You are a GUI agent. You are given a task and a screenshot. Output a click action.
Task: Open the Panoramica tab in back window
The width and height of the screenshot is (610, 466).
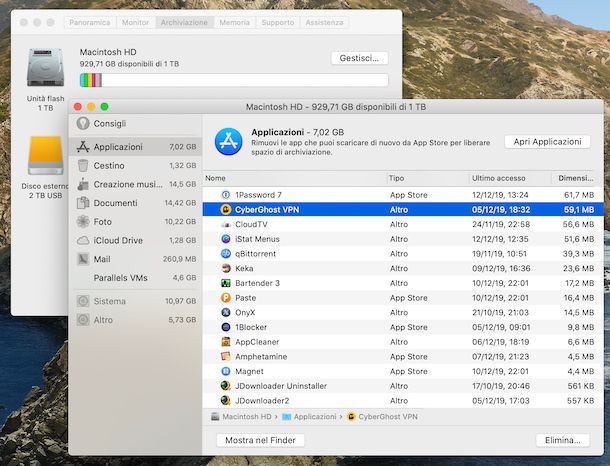[x=89, y=23]
